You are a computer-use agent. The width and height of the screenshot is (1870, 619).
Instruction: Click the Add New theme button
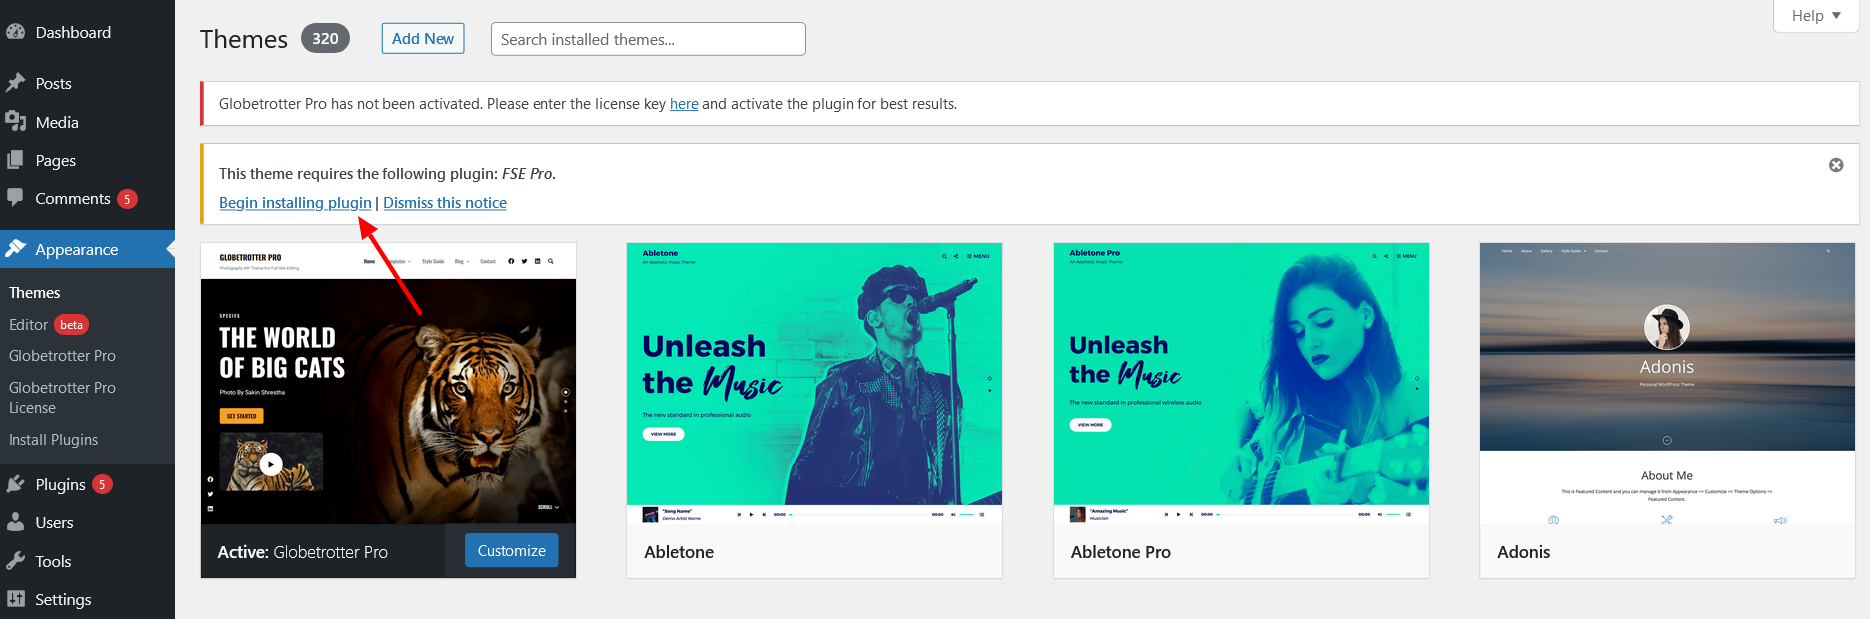point(423,39)
